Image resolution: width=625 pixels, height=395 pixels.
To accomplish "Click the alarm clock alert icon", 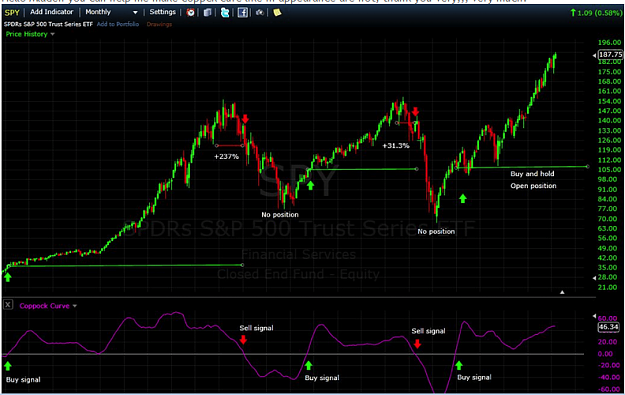I will click(191, 12).
